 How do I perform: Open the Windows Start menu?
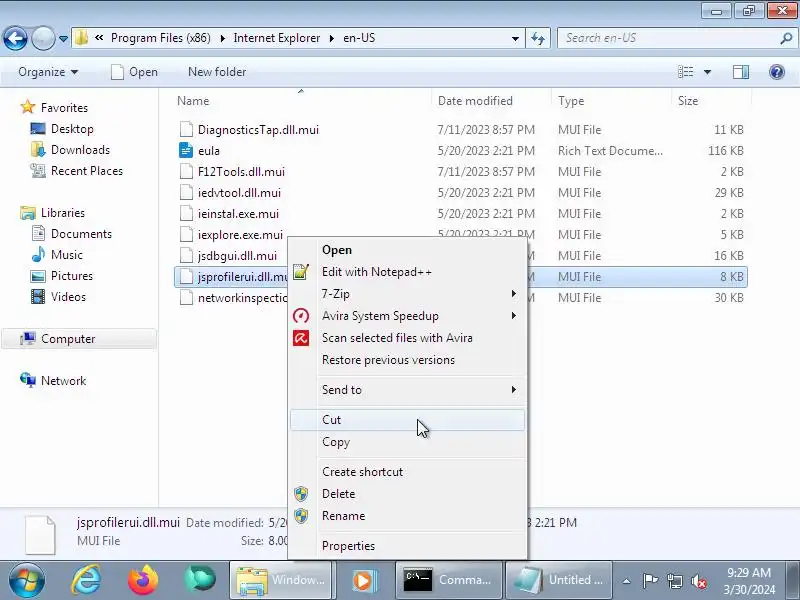coord(27,580)
